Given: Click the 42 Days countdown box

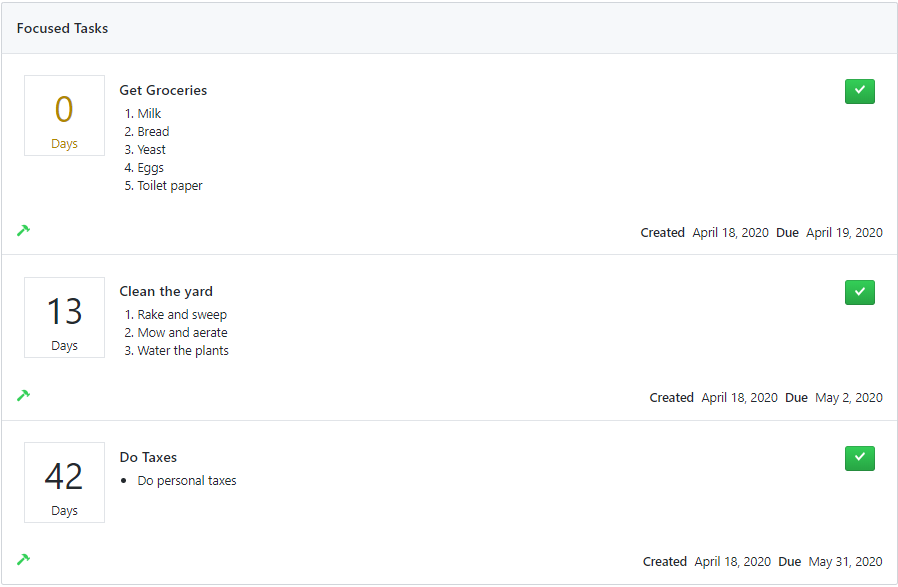Looking at the screenshot, I should tap(64, 482).
